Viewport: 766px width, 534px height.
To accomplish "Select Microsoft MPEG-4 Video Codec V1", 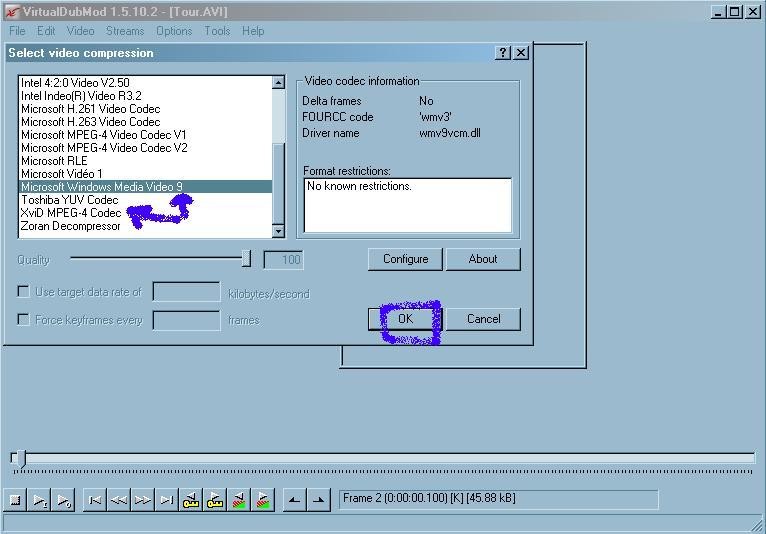I will (146, 134).
